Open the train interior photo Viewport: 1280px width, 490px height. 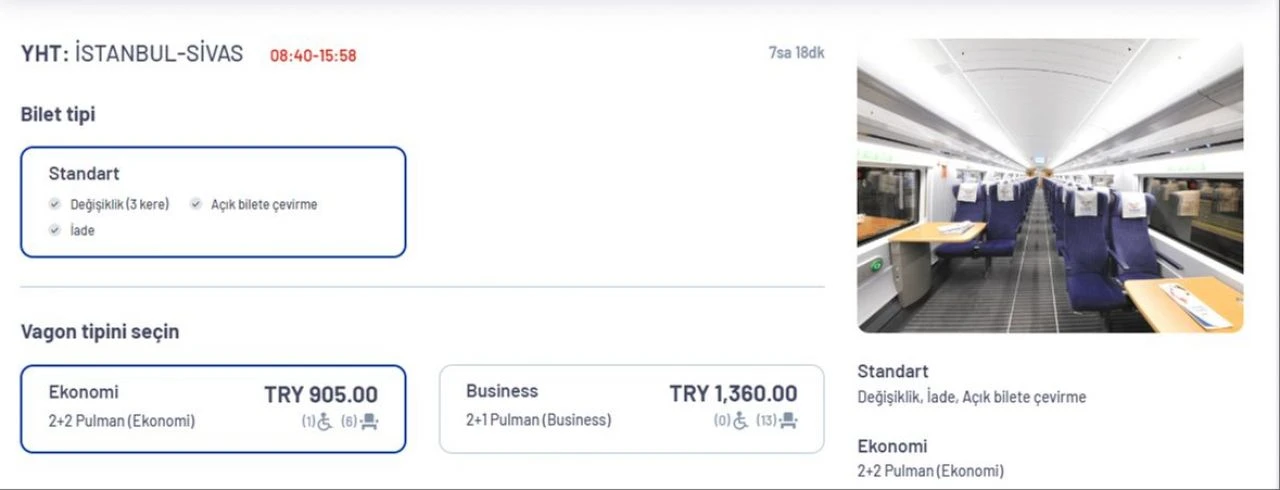pos(1050,186)
